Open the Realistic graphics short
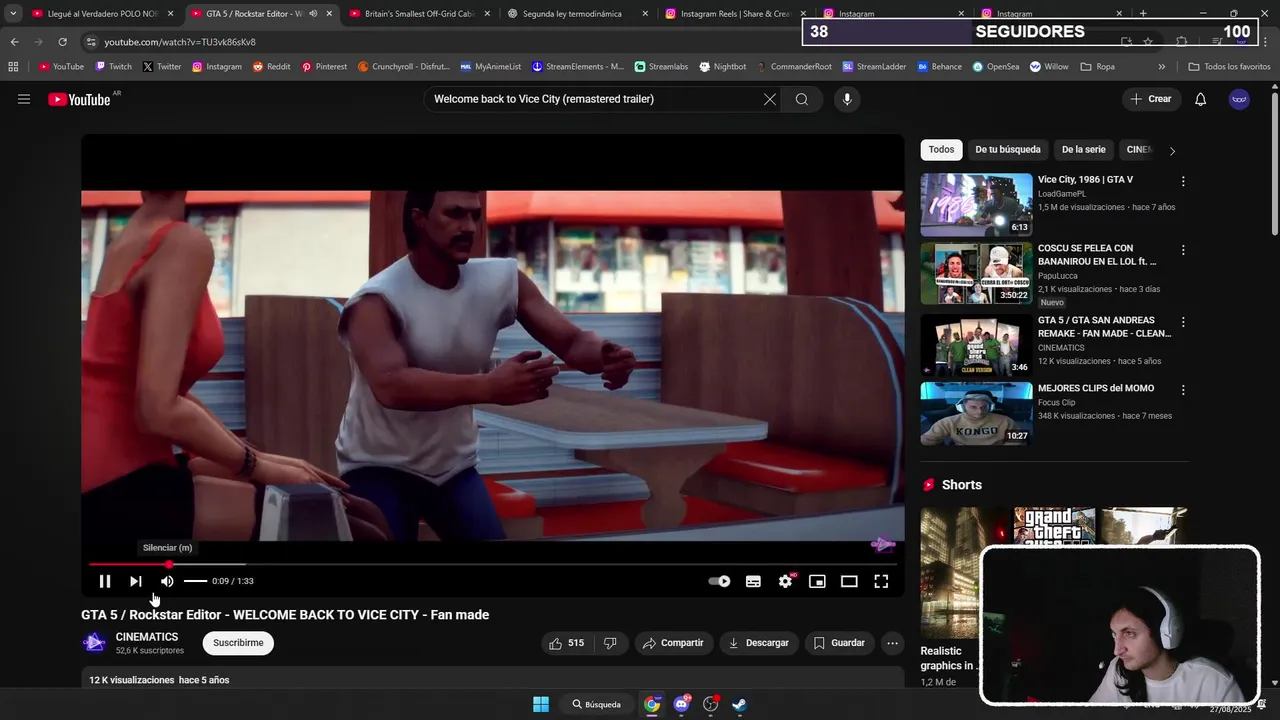 (950, 575)
